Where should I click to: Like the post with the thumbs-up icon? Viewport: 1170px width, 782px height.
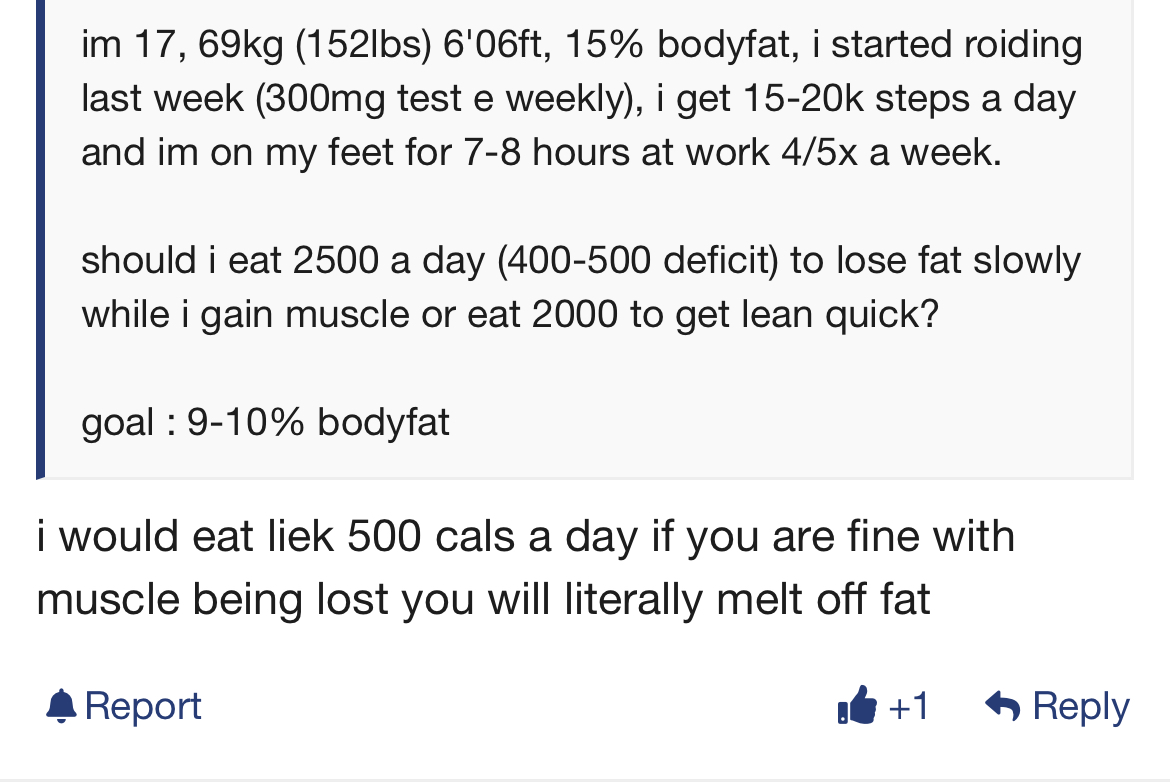[x=856, y=706]
